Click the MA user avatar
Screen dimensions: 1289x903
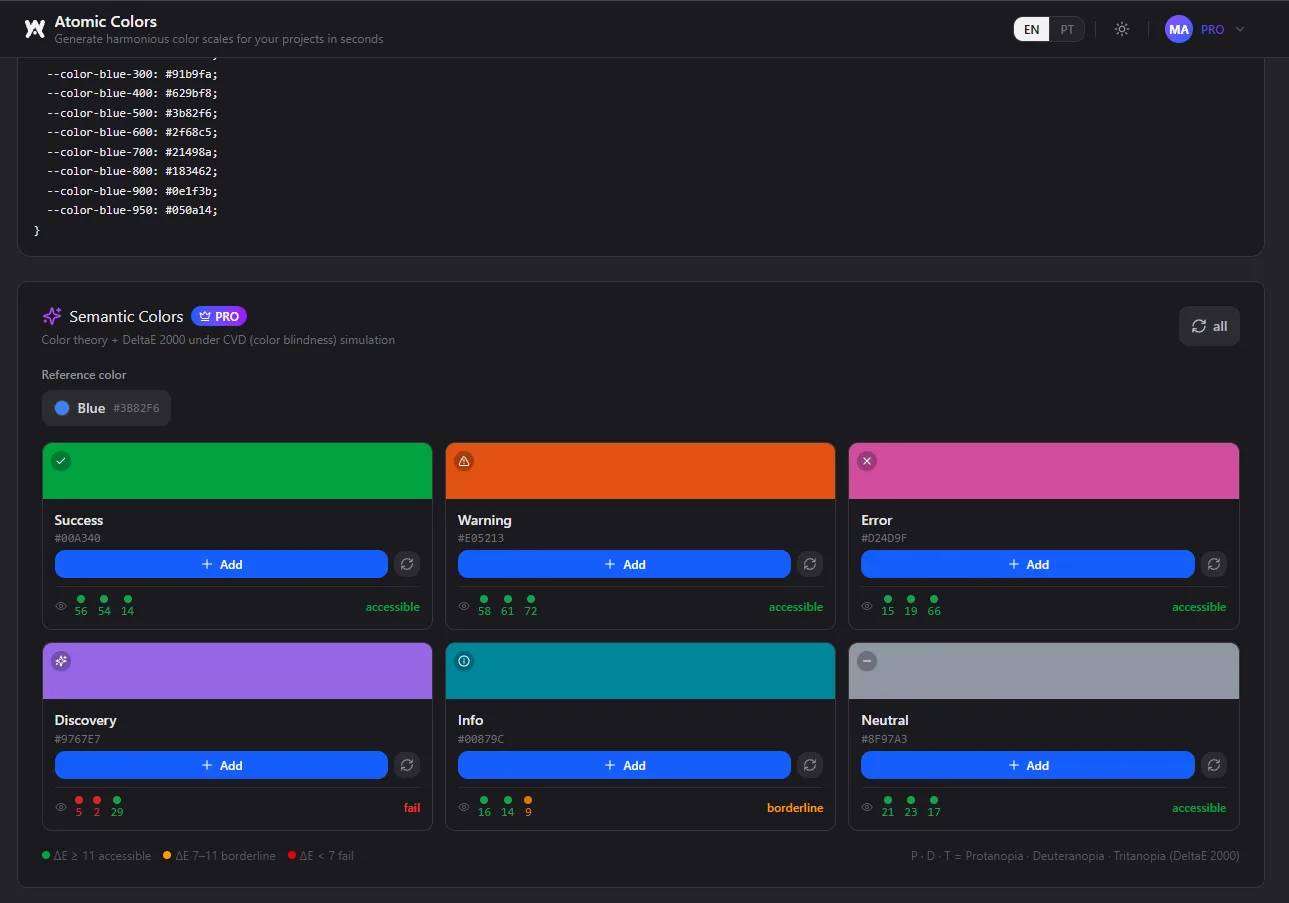pyautogui.click(x=1179, y=29)
